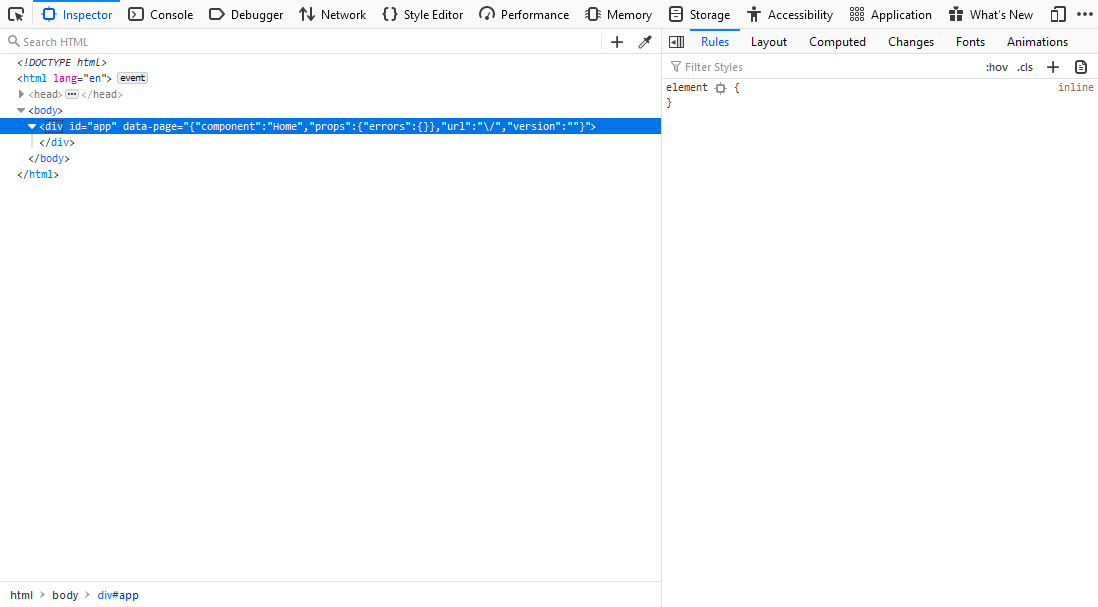Collapse the highlighted div#app node
This screenshot has height=607, width=1098.
point(32,126)
